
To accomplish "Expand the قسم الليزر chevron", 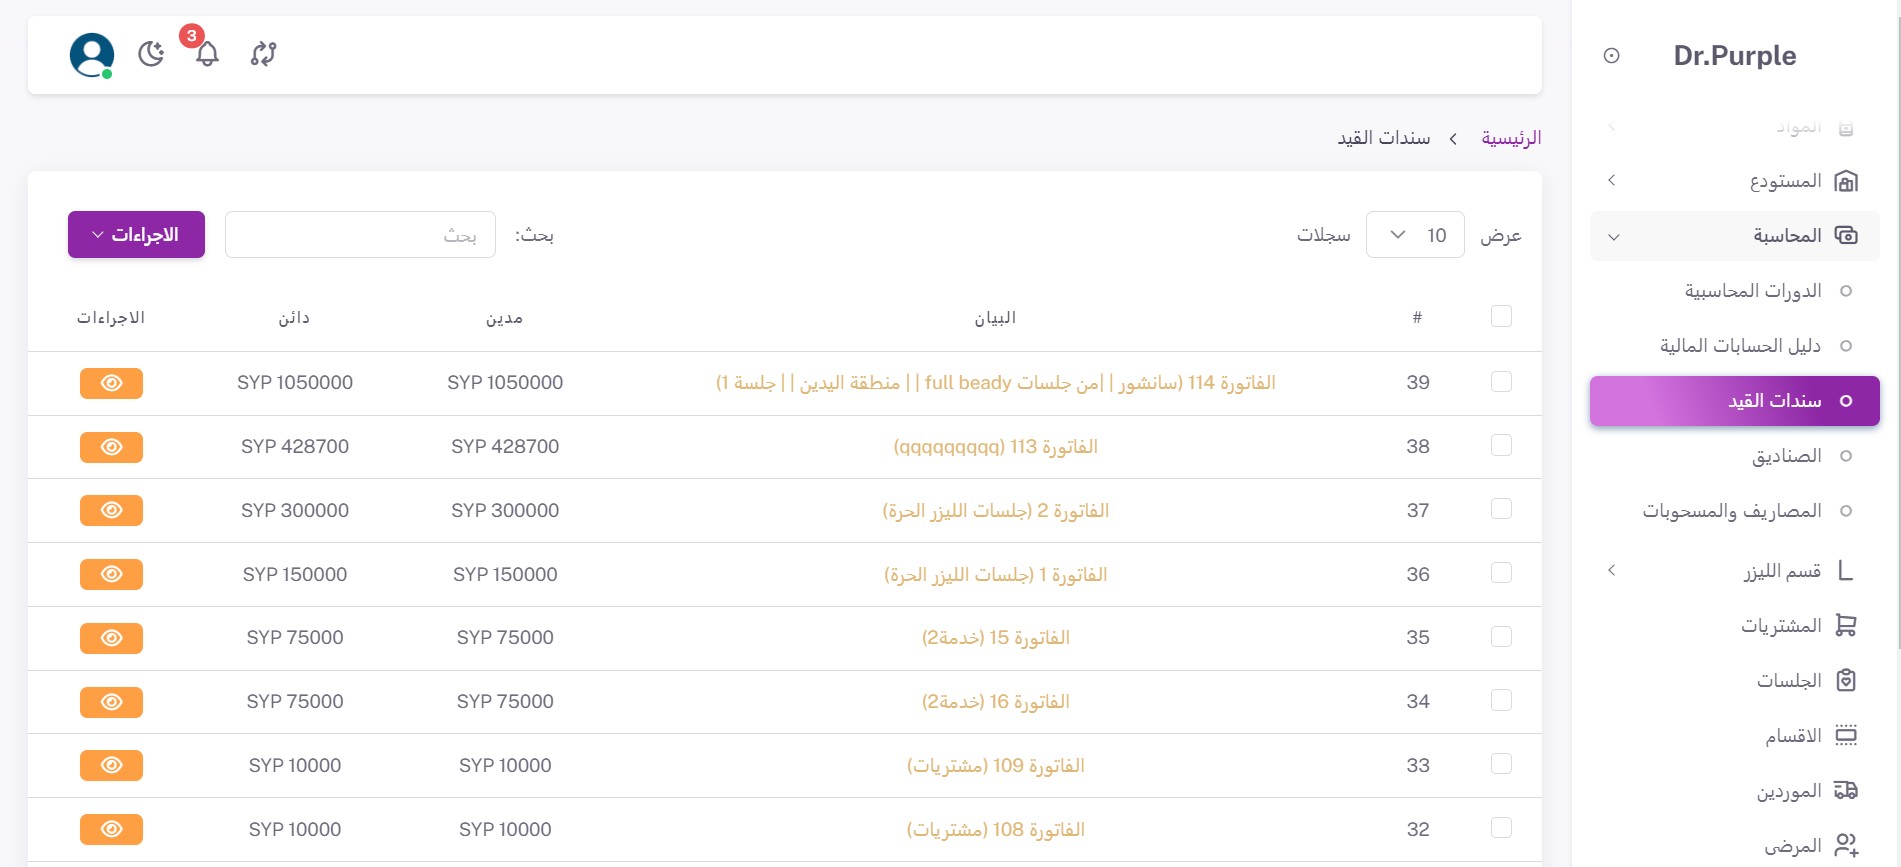I will (x=1611, y=571).
